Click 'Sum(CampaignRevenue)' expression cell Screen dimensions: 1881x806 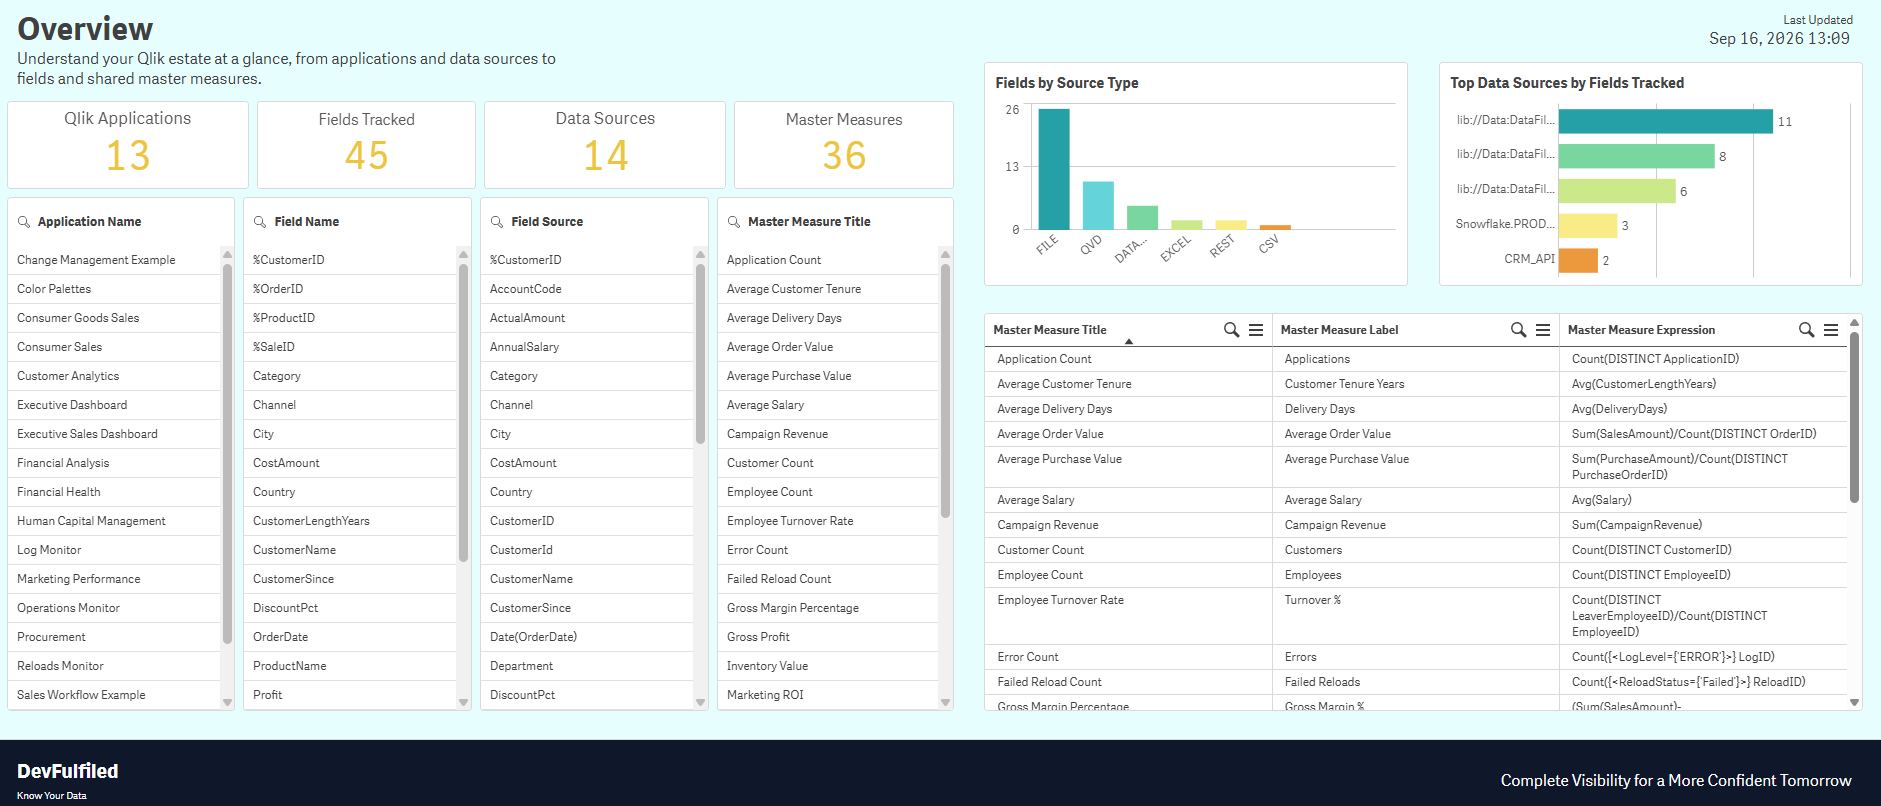click(1703, 525)
